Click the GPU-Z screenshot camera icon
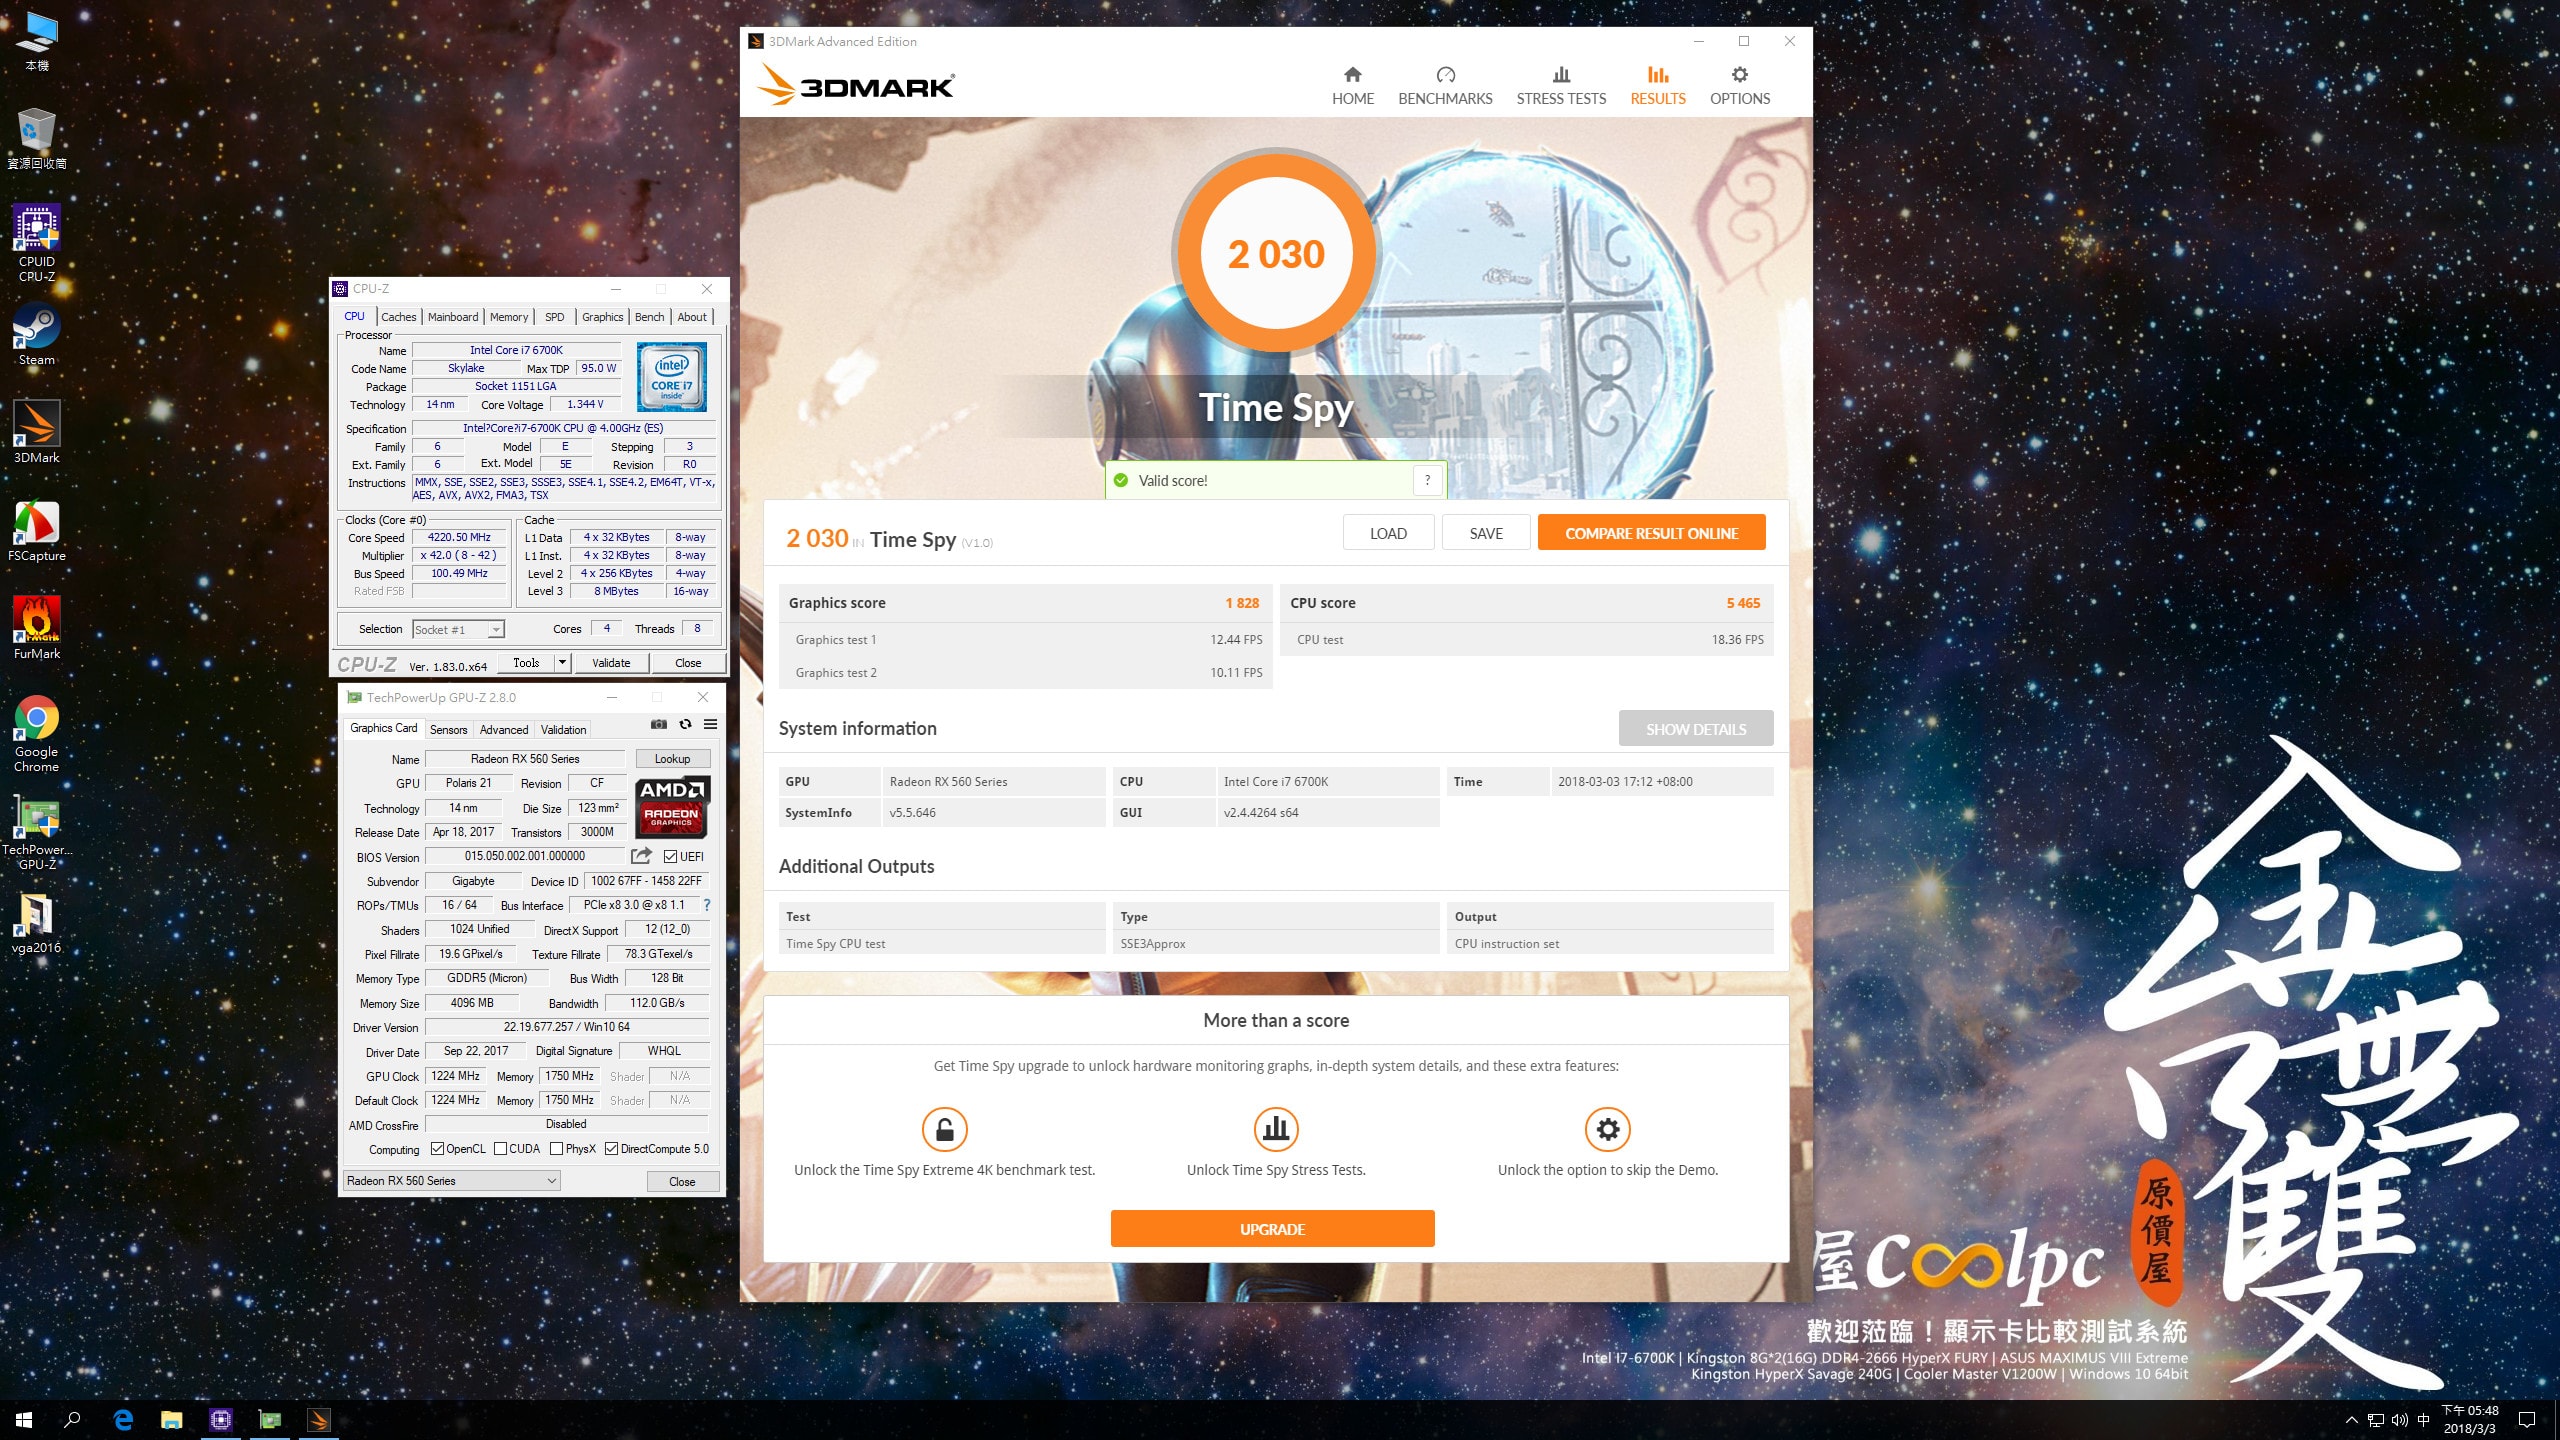 pos(659,725)
